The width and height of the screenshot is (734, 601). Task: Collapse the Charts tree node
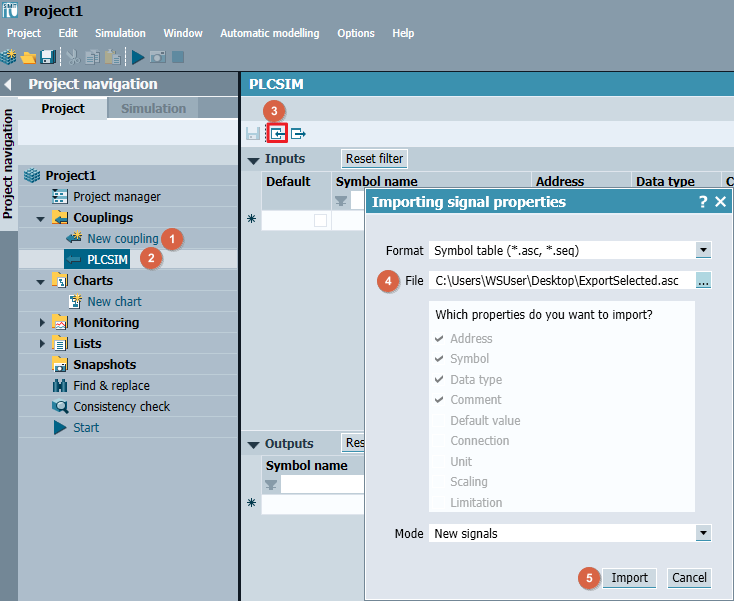[41, 282]
